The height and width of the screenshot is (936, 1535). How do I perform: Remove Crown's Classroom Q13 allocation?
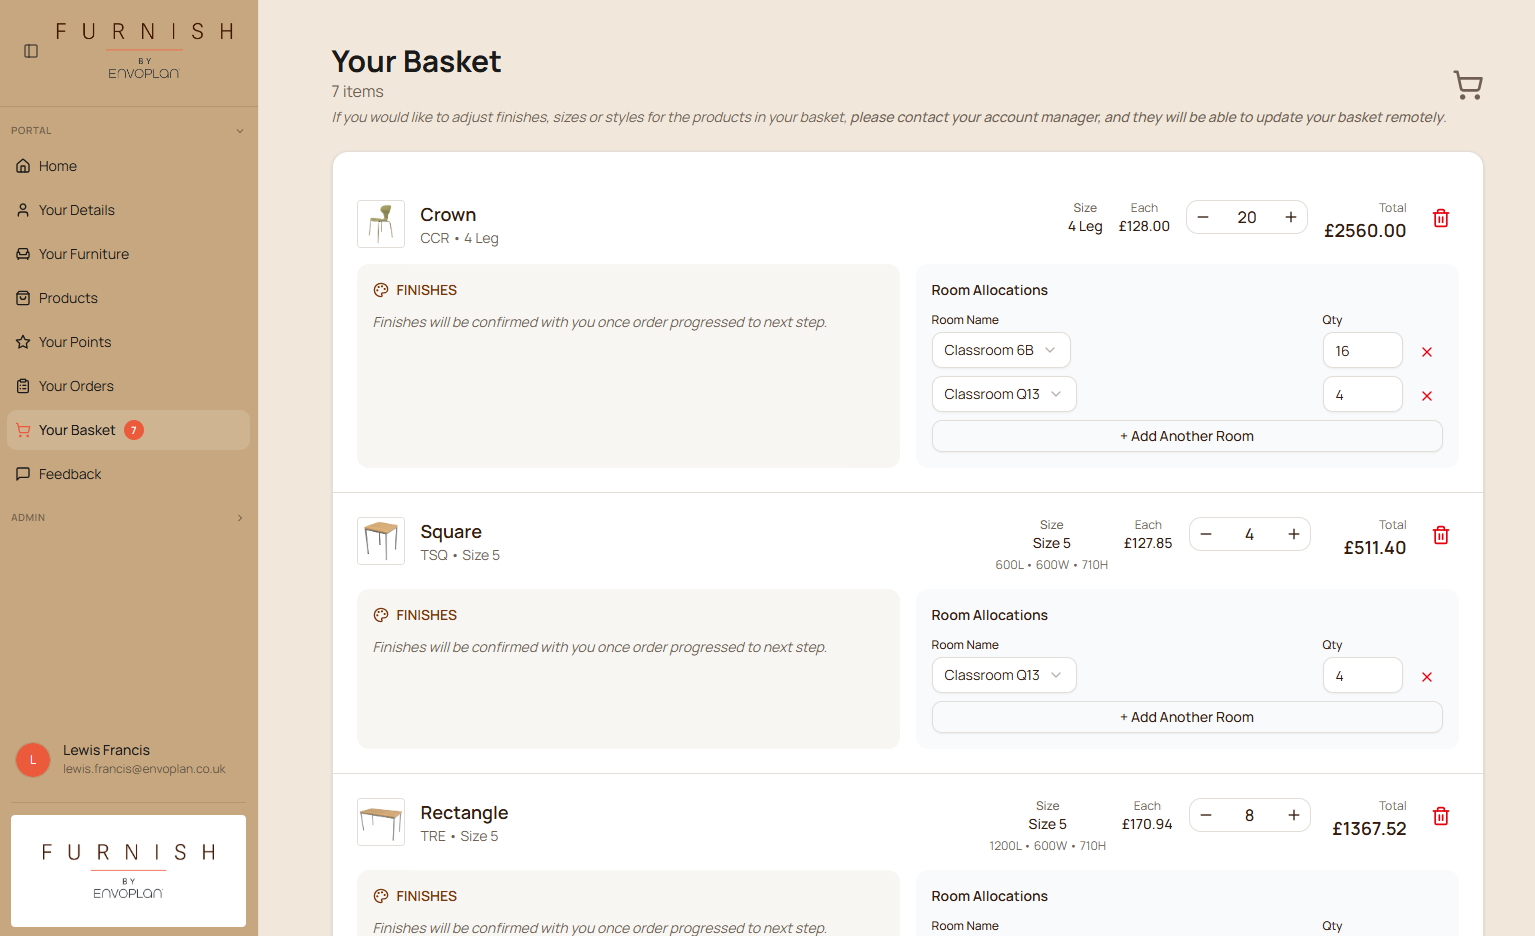pyautogui.click(x=1427, y=396)
